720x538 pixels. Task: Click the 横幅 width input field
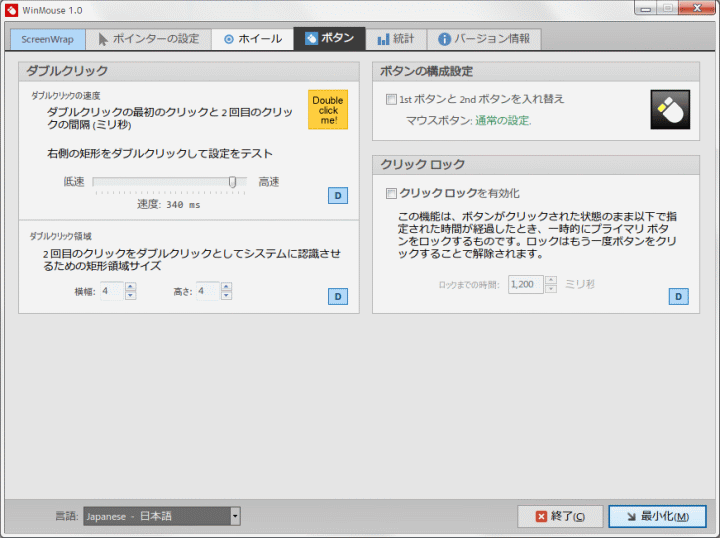(112, 291)
